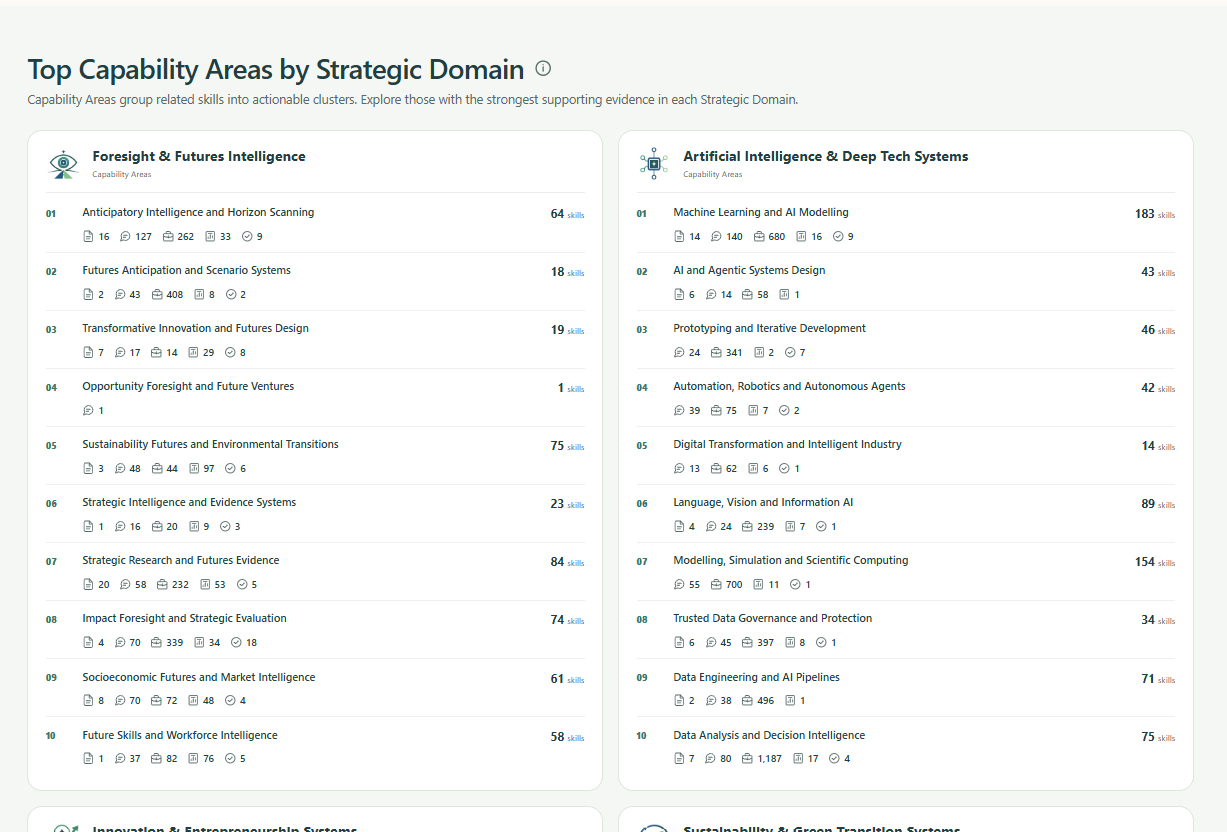Click the document icon under Transformative Innovation and Futures Design
Image resolution: width=1227 pixels, height=832 pixels.
(88, 353)
